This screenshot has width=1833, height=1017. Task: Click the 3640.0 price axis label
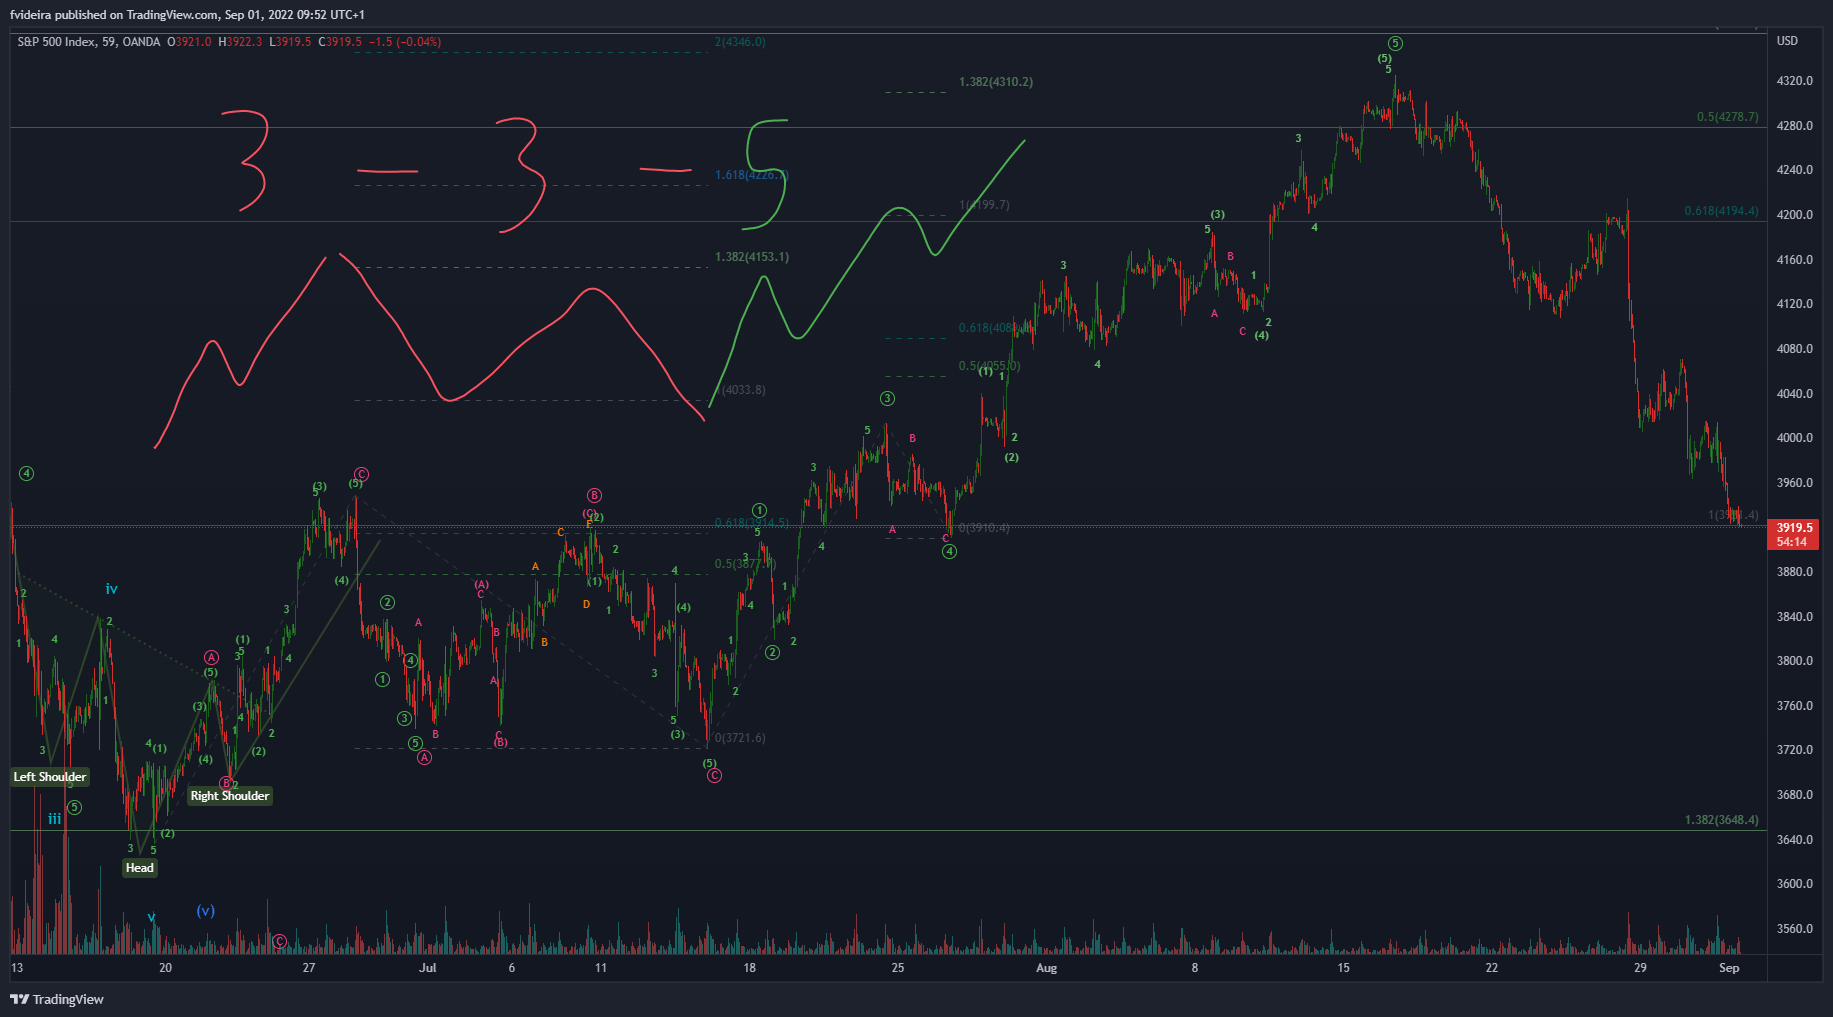pos(1795,840)
